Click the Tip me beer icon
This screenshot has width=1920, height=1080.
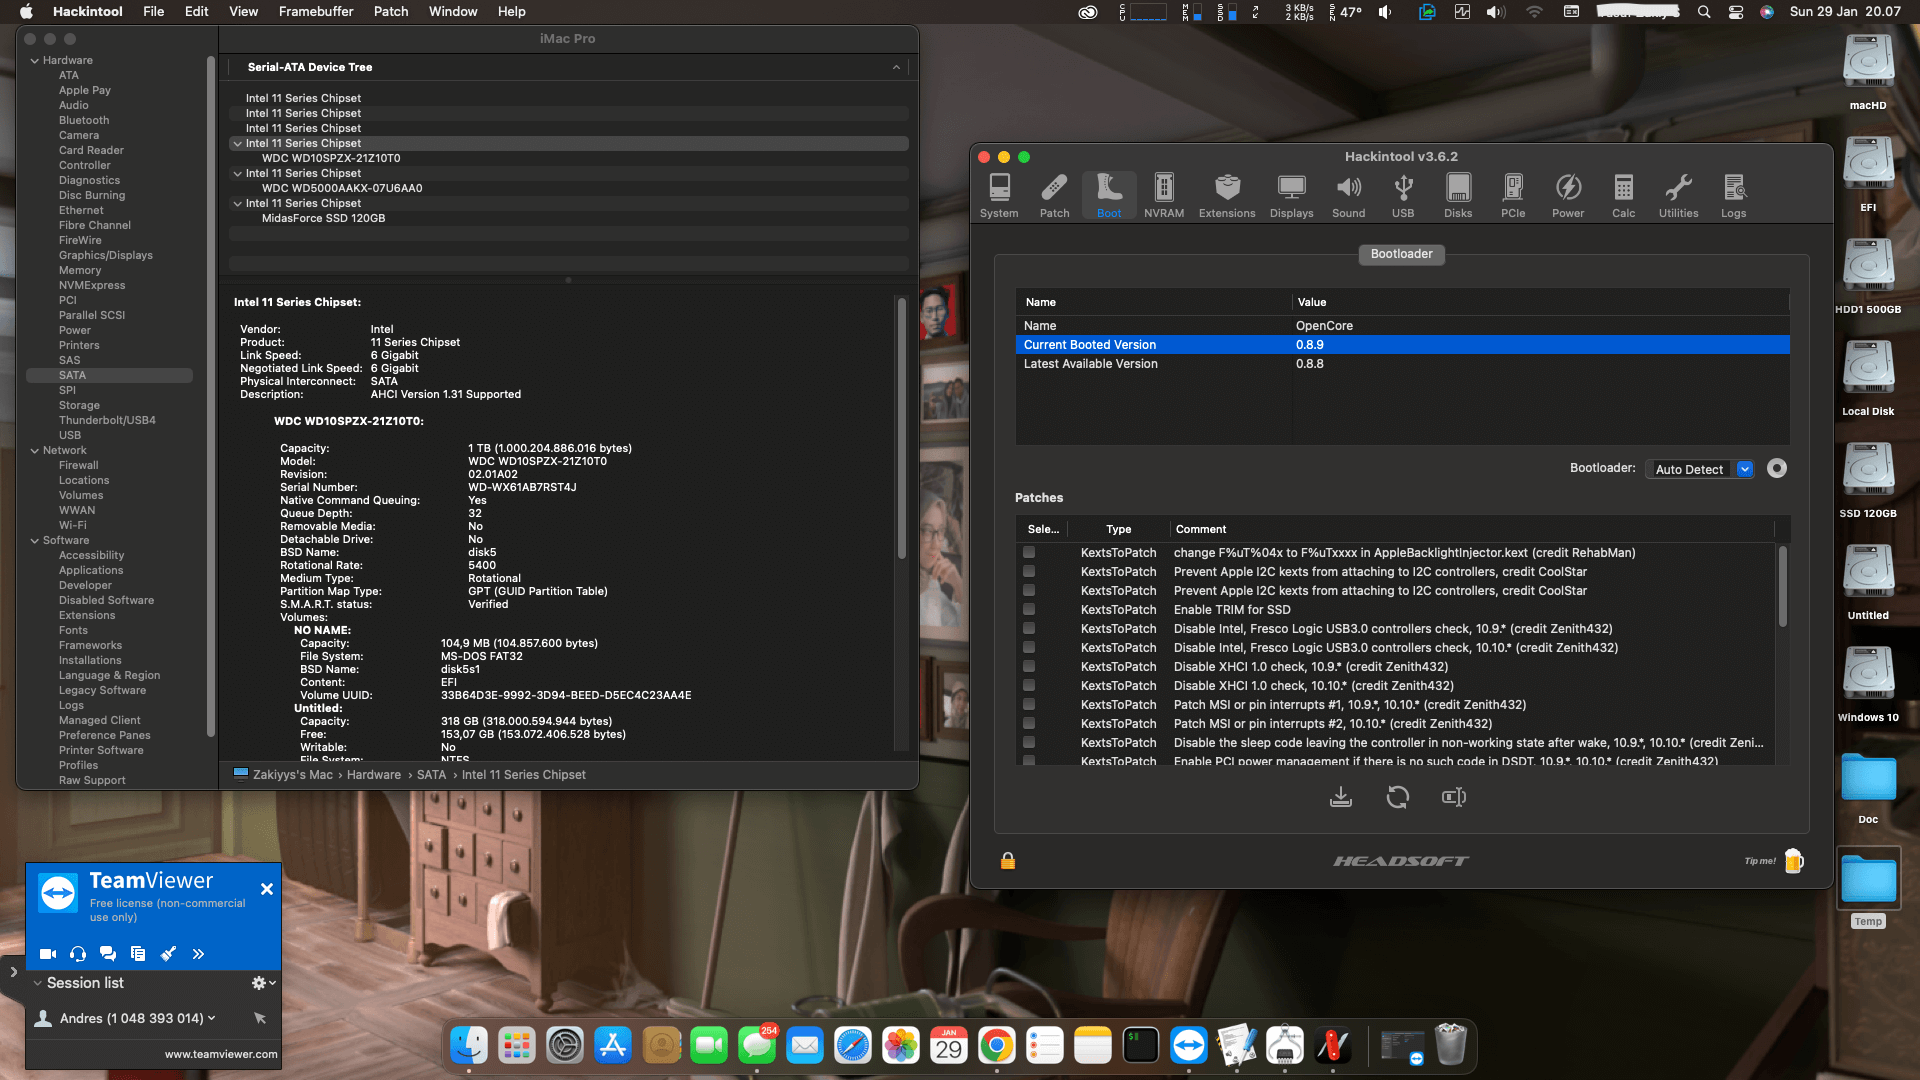[x=1794, y=861]
